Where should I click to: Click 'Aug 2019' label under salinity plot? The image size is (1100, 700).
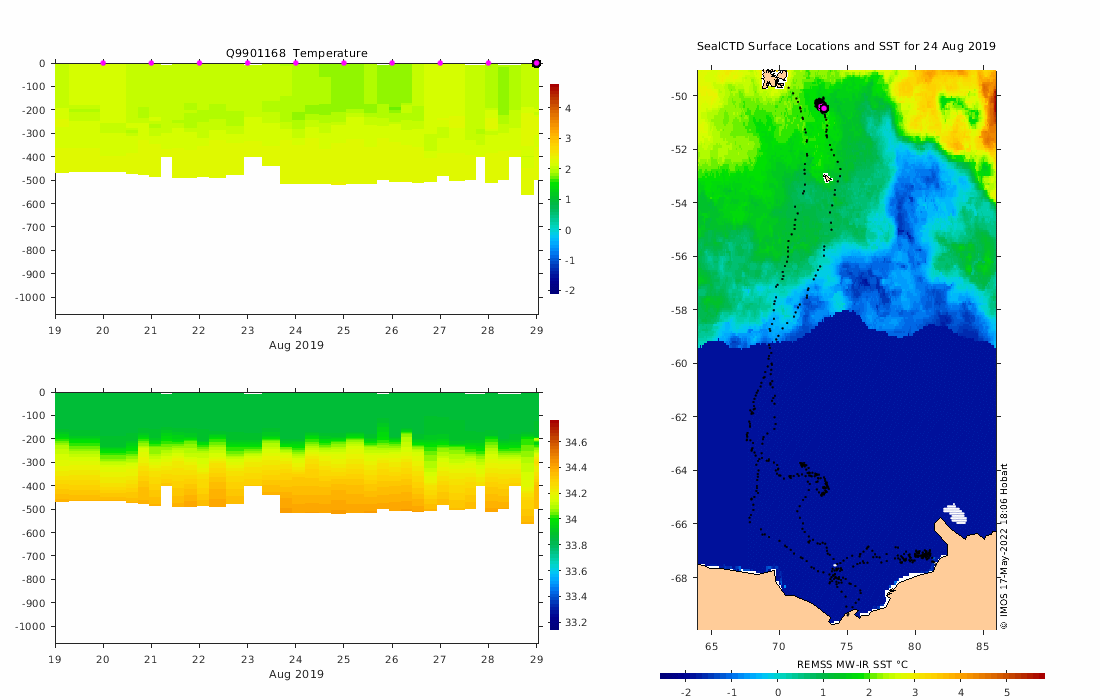[296, 674]
